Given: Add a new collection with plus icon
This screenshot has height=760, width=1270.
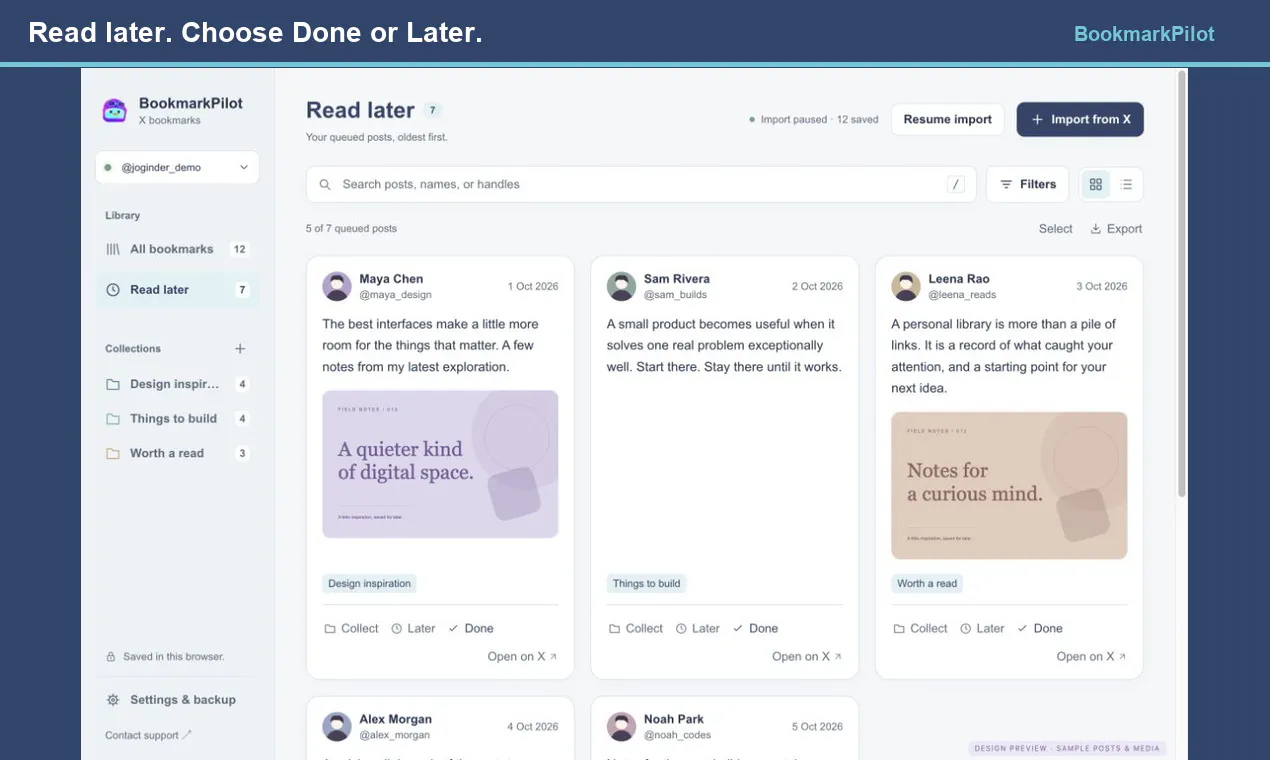Looking at the screenshot, I should tap(240, 349).
